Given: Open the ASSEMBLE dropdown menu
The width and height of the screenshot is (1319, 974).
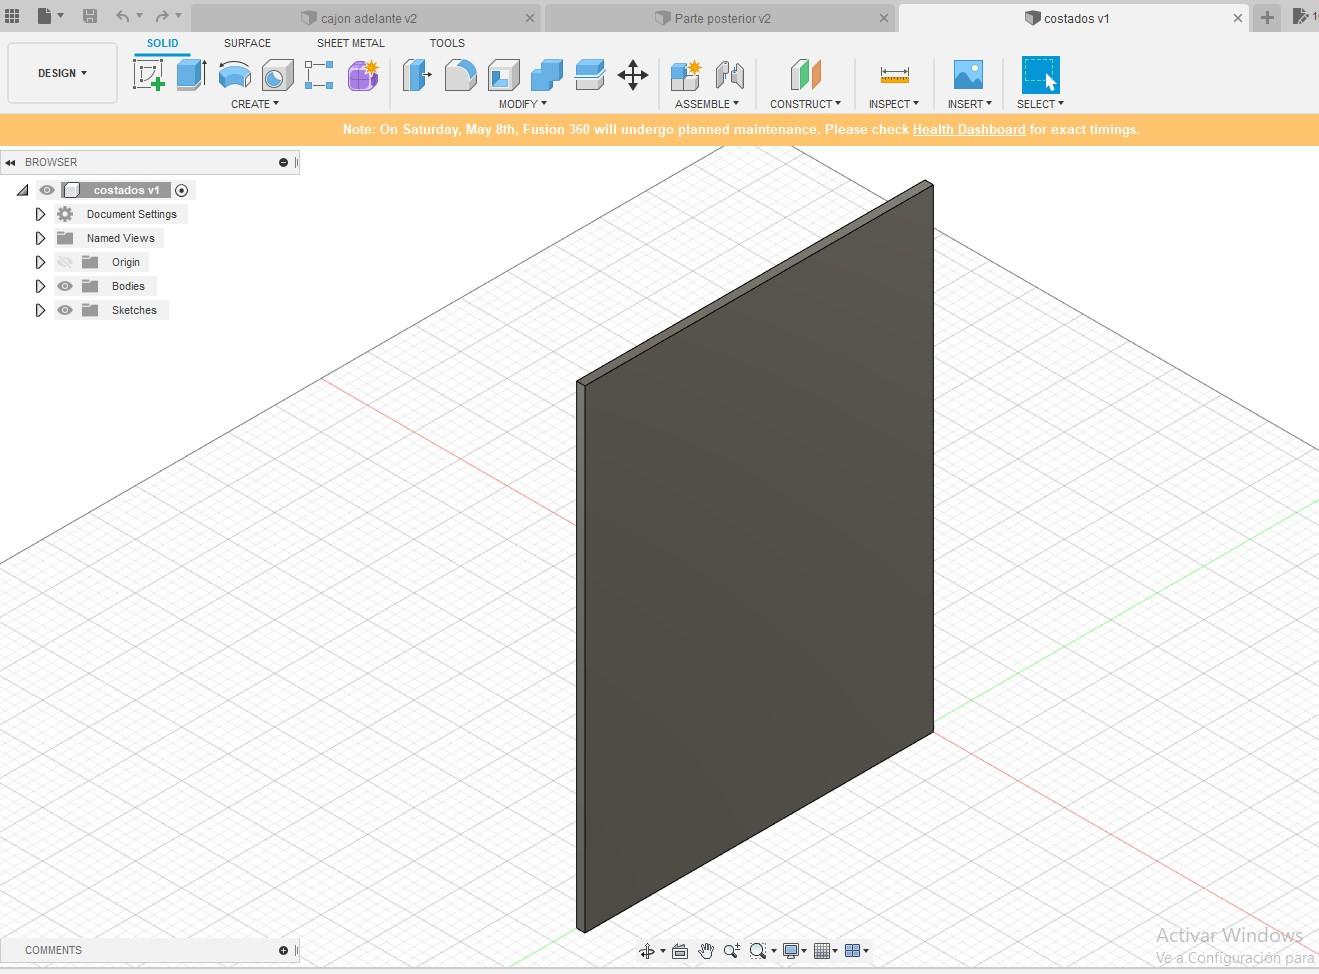Looking at the screenshot, I should [x=707, y=104].
